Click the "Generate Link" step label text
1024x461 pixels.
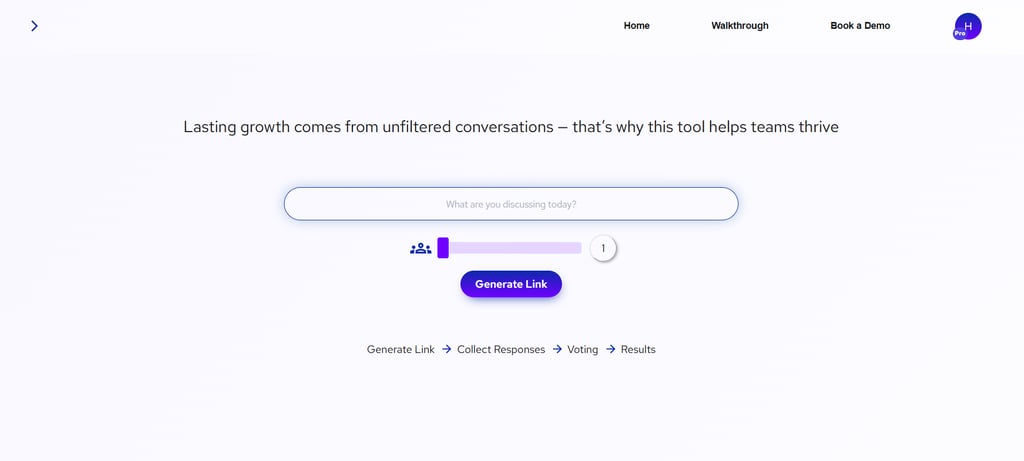[400, 350]
